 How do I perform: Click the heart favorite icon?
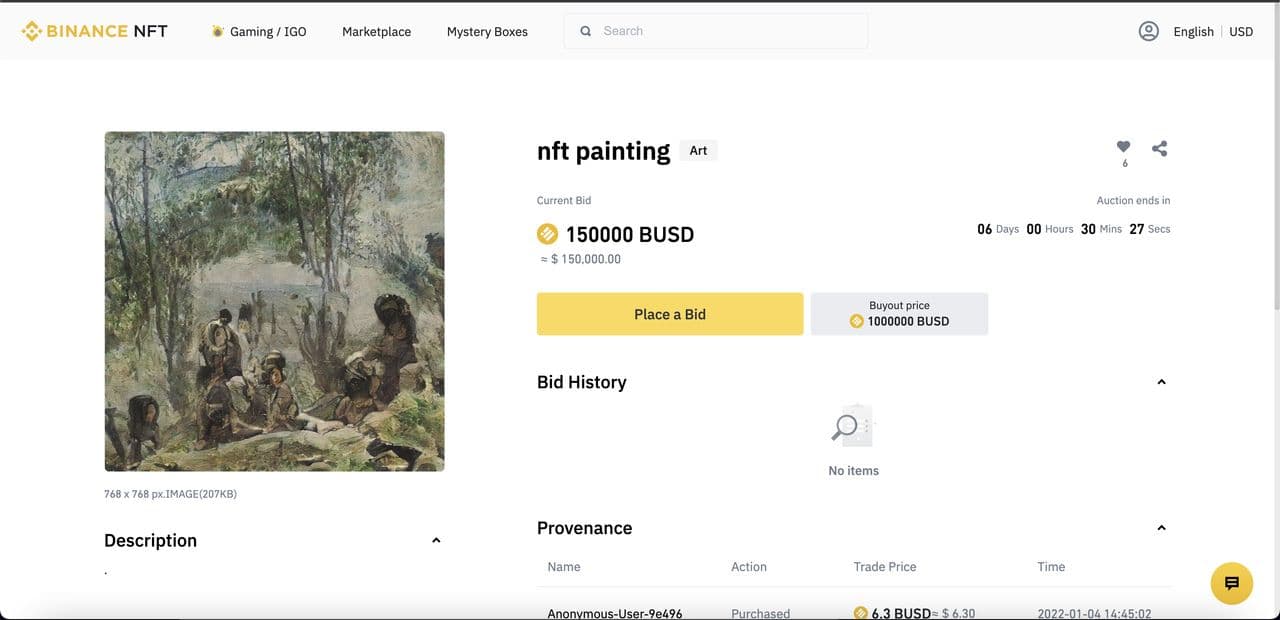[1124, 147]
